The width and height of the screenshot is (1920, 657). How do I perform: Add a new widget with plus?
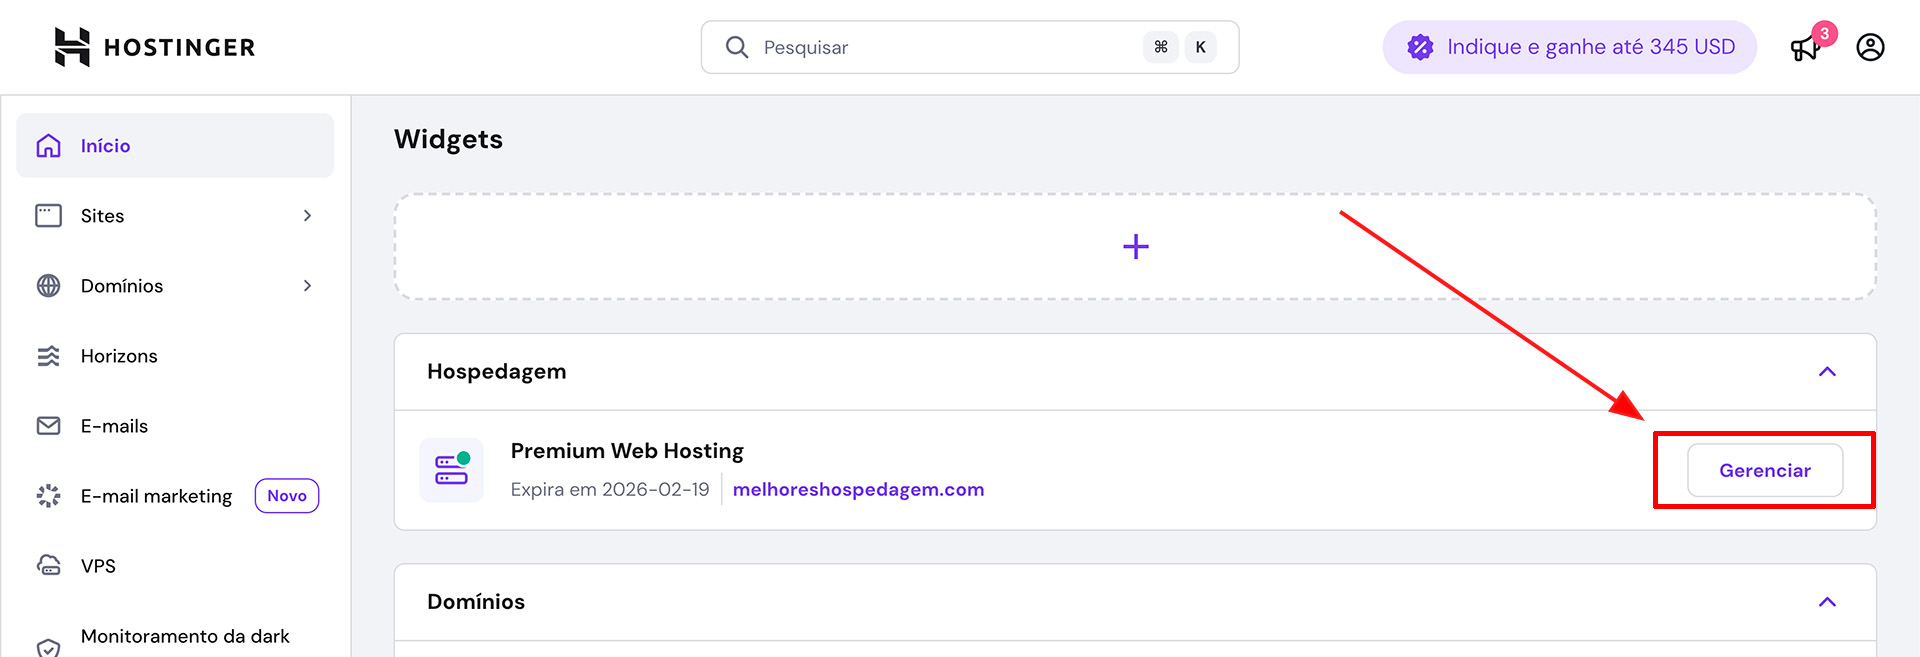1135,247
